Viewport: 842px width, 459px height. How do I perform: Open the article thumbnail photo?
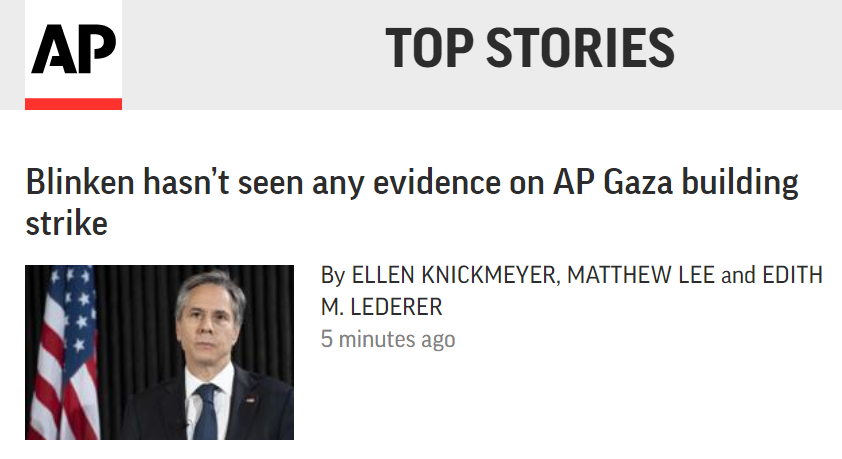coord(159,352)
